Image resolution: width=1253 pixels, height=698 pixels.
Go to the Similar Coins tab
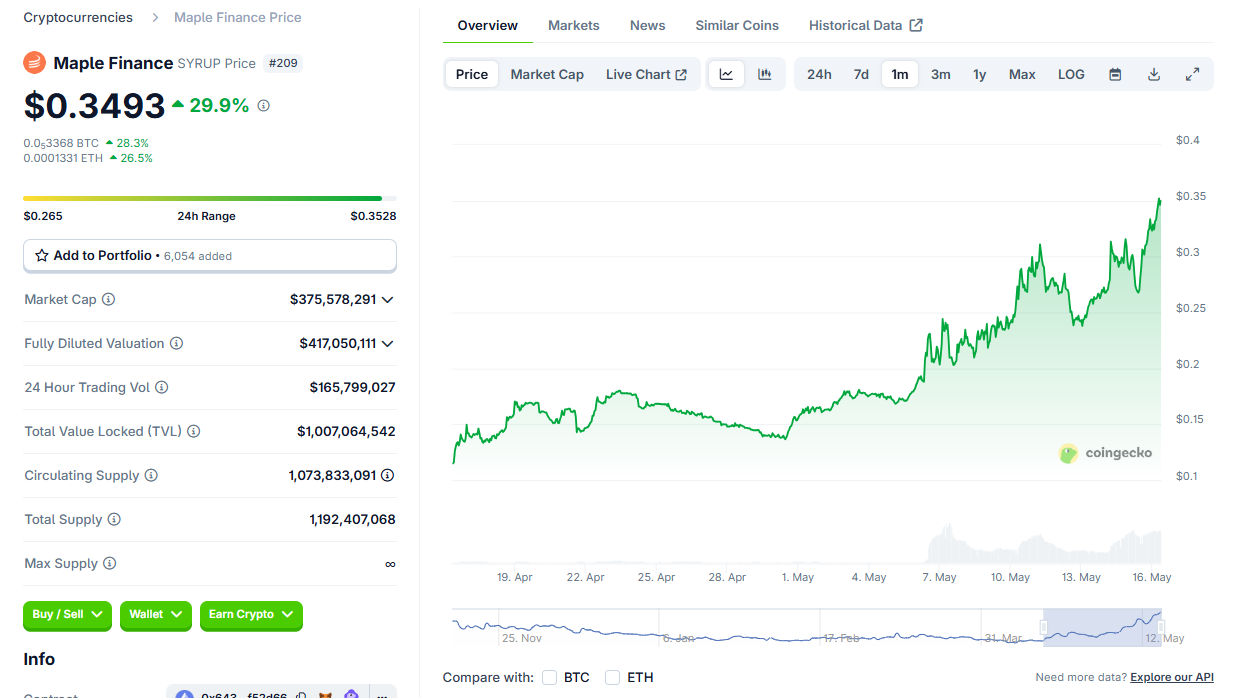(x=737, y=25)
